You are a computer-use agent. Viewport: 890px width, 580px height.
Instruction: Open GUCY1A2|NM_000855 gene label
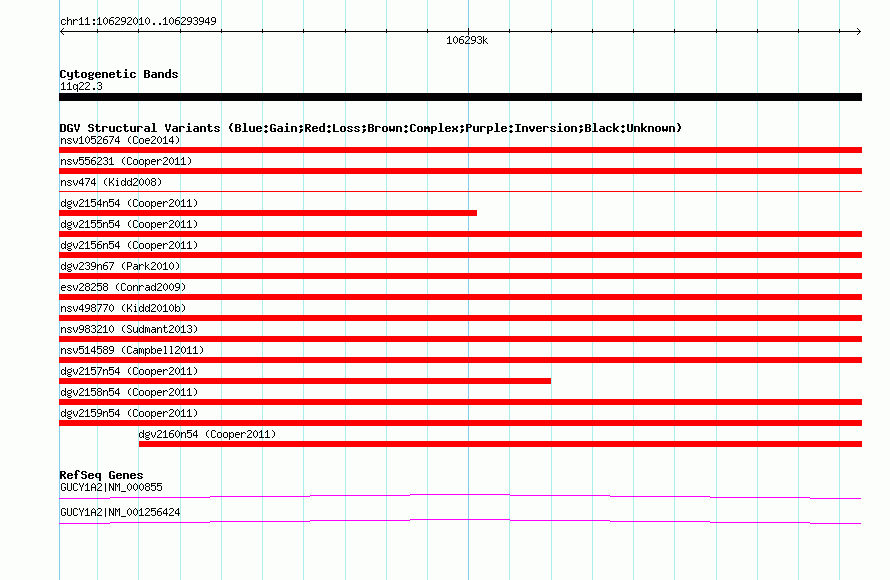(x=111, y=487)
